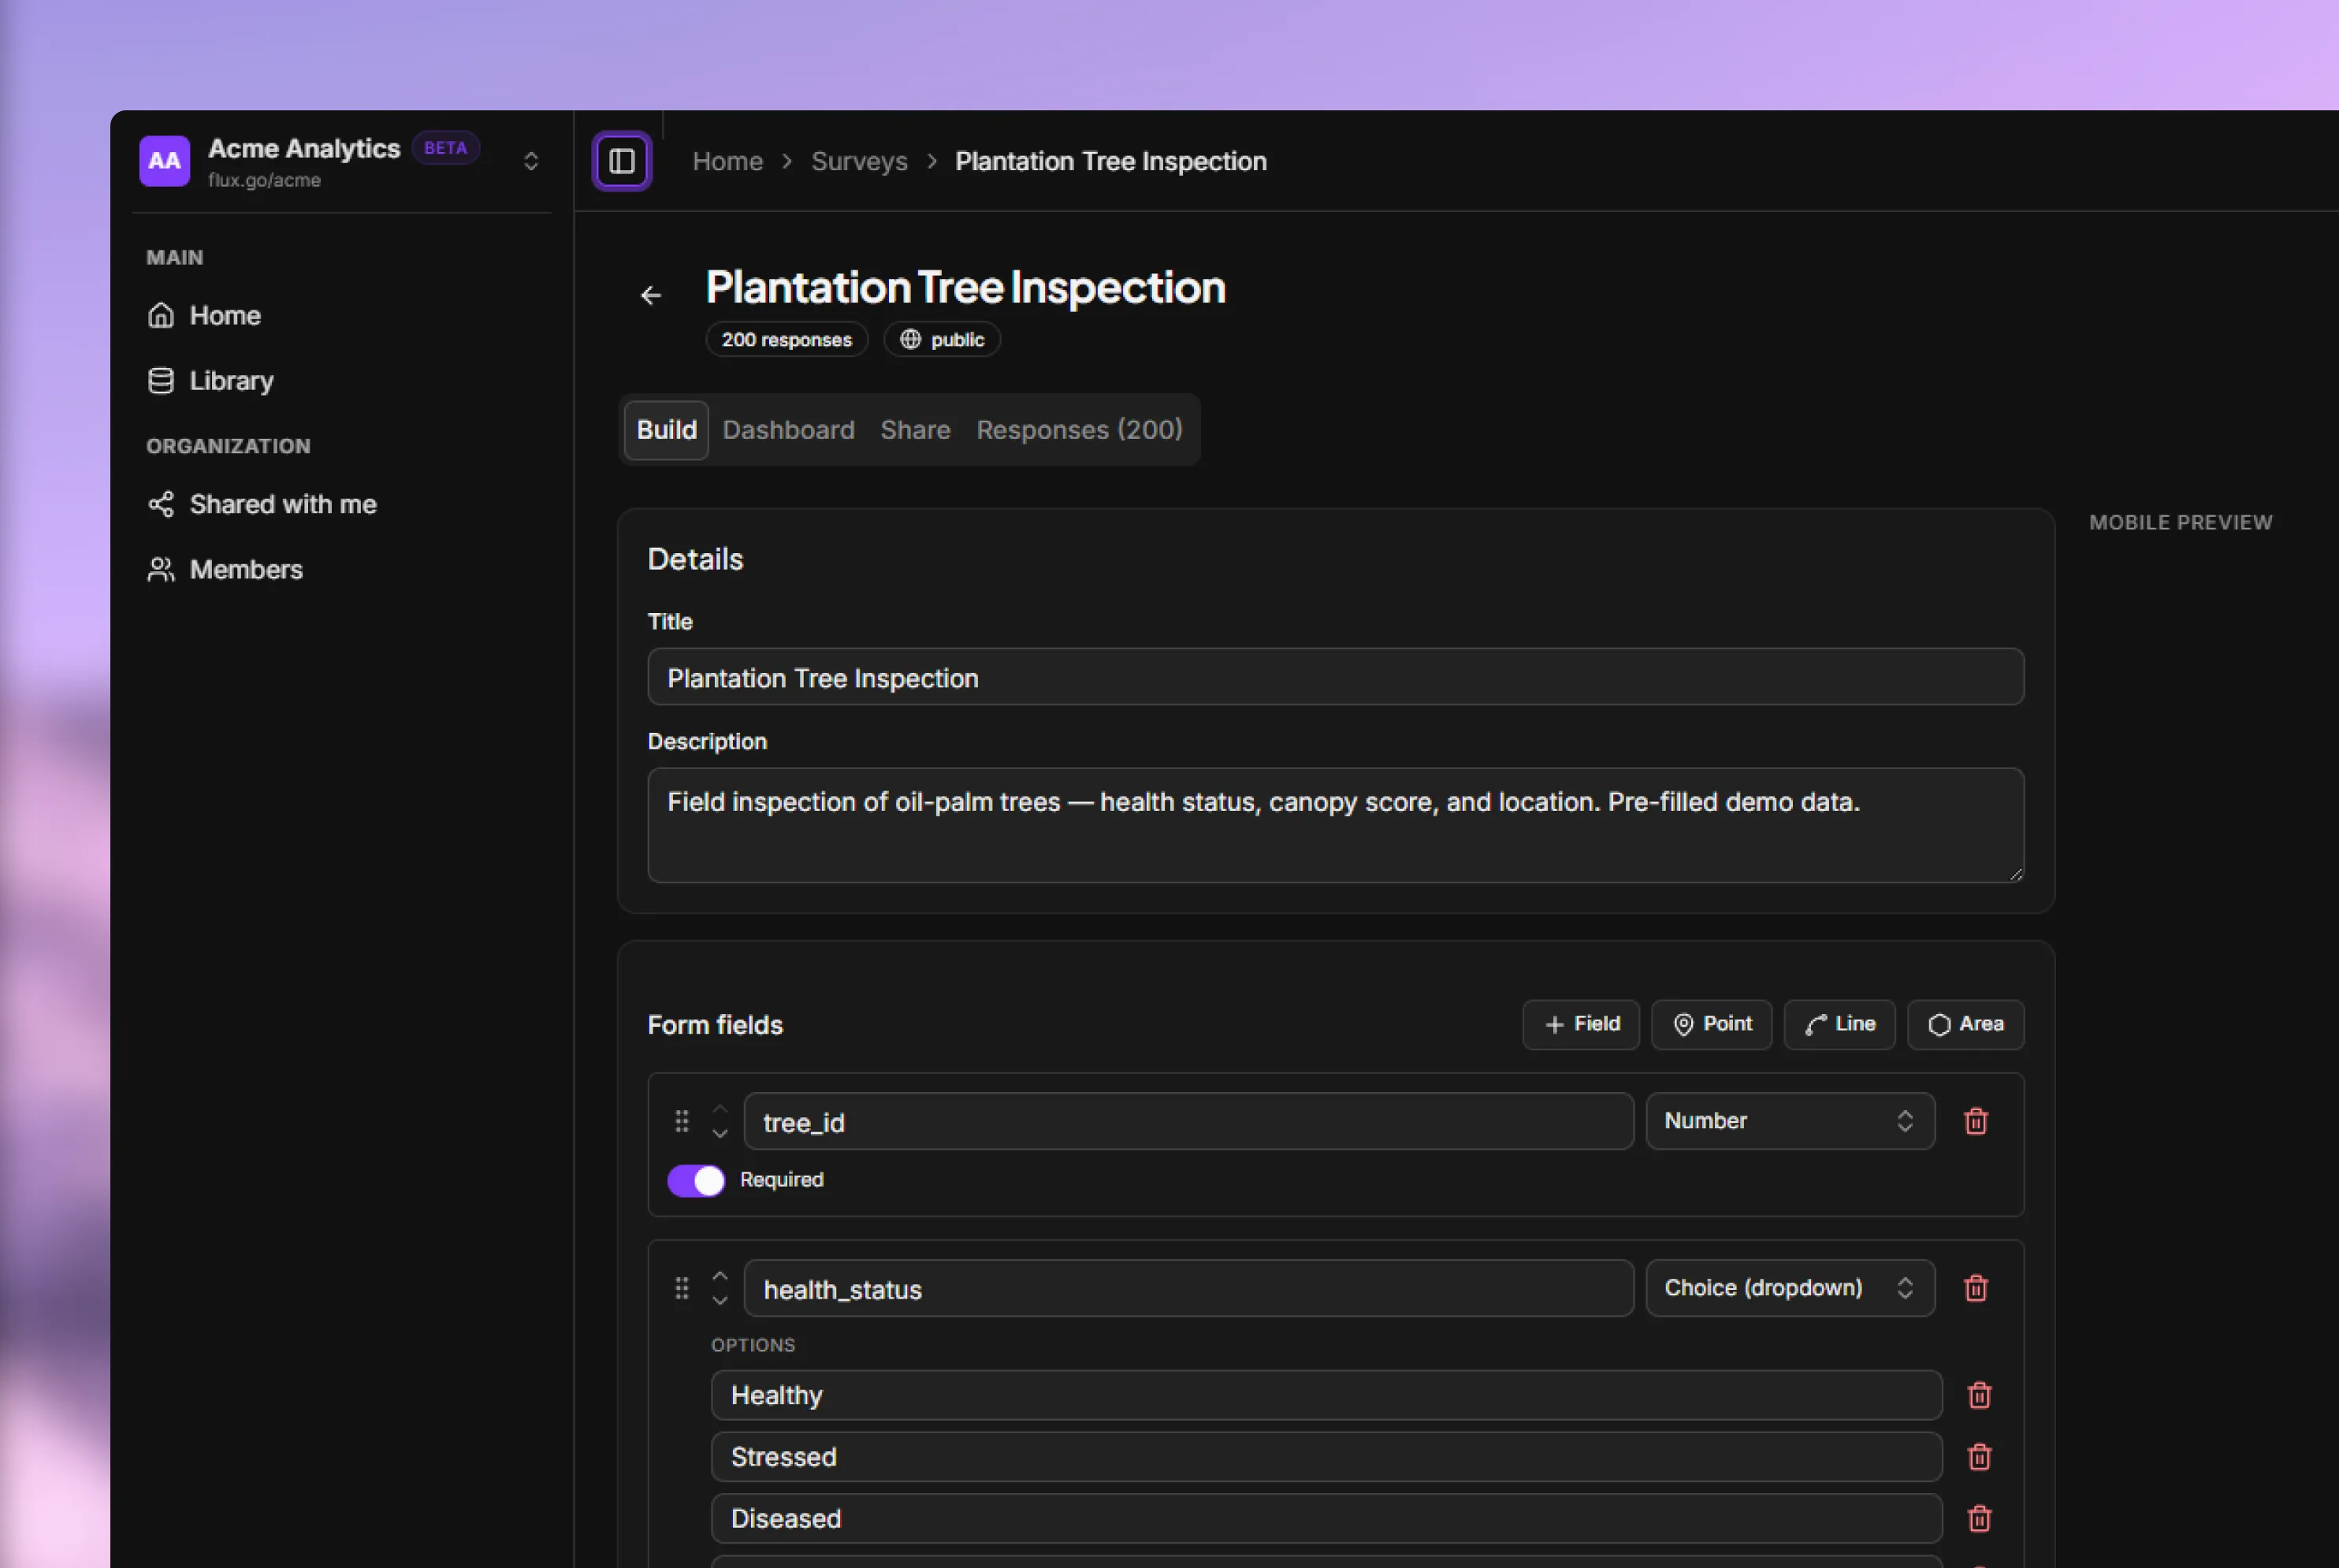Click the public visibility badge
Image resolution: width=2339 pixels, height=1568 pixels.
pos(941,339)
